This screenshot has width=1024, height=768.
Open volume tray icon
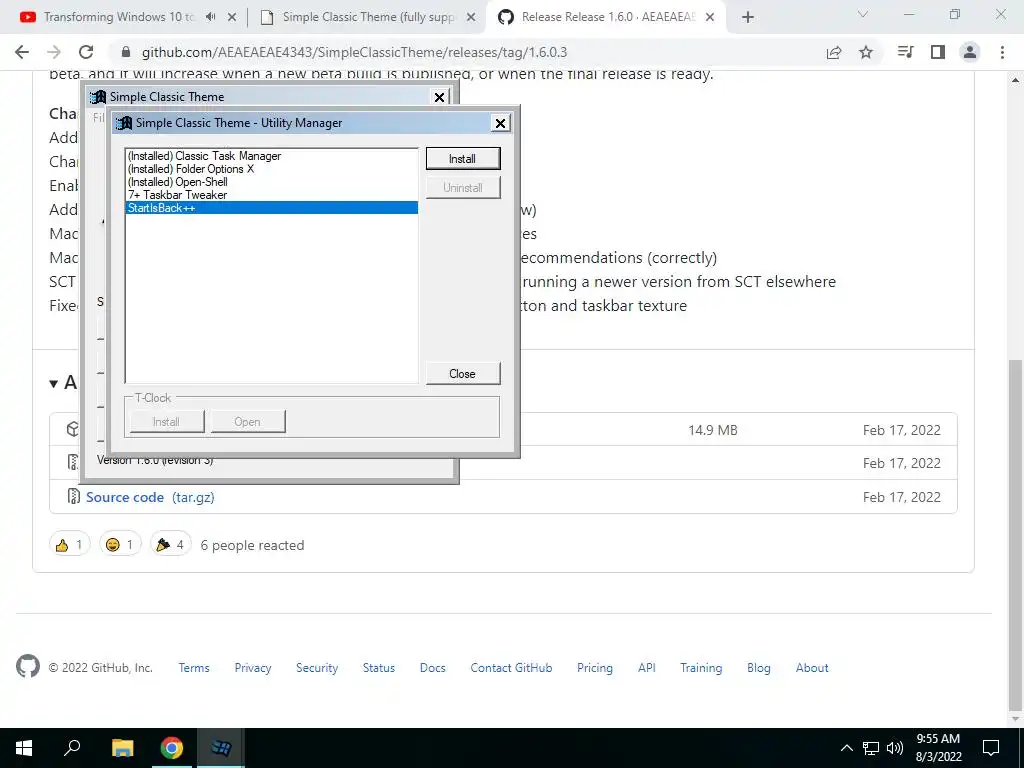(x=895, y=748)
